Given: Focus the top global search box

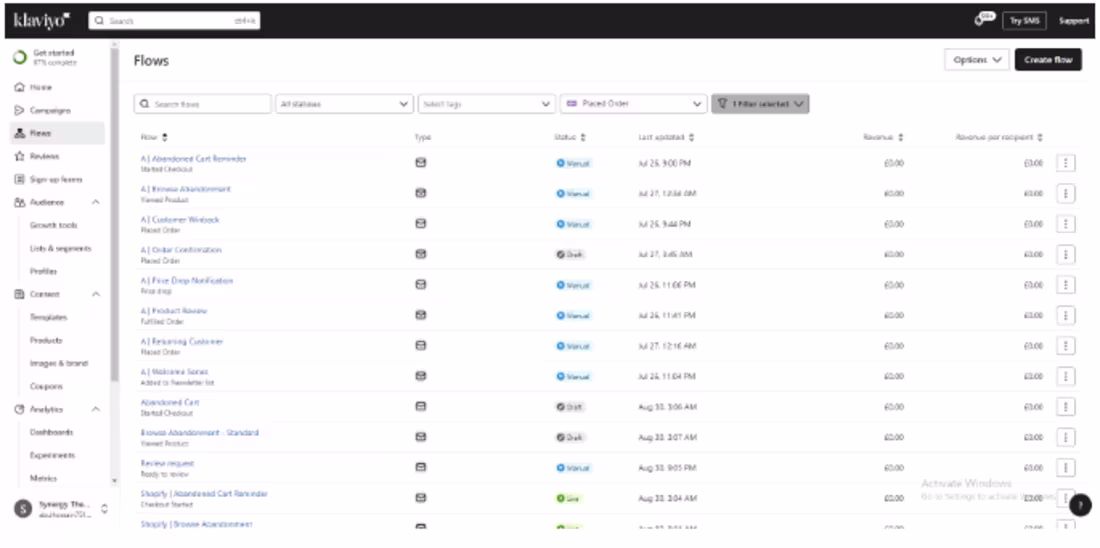Looking at the screenshot, I should (174, 21).
